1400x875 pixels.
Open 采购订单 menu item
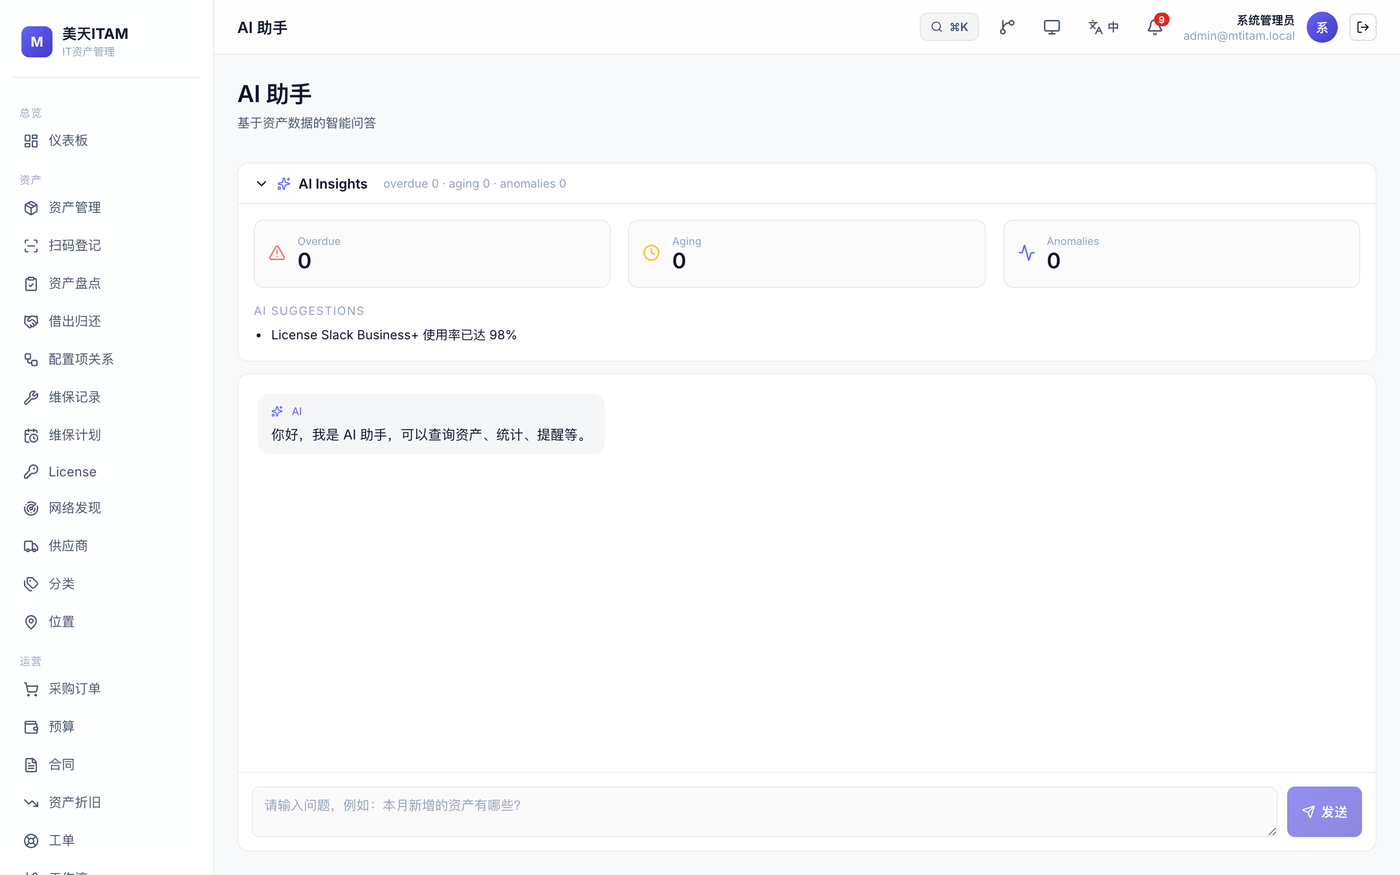[x=106, y=690]
